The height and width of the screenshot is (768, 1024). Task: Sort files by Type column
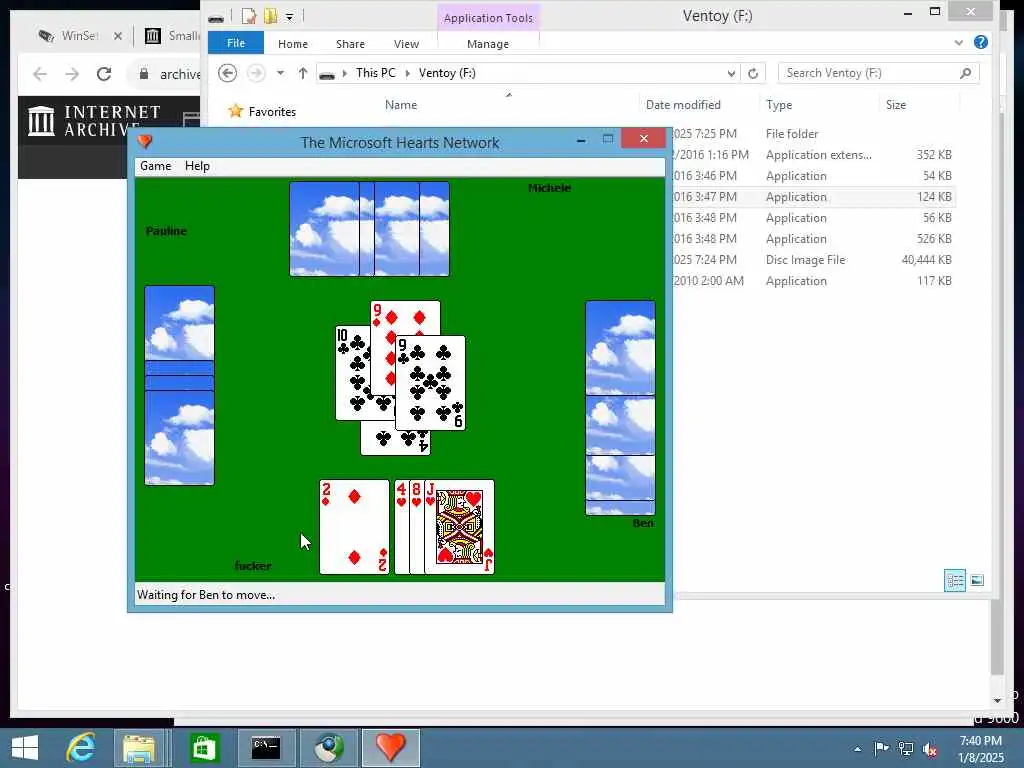coord(779,104)
